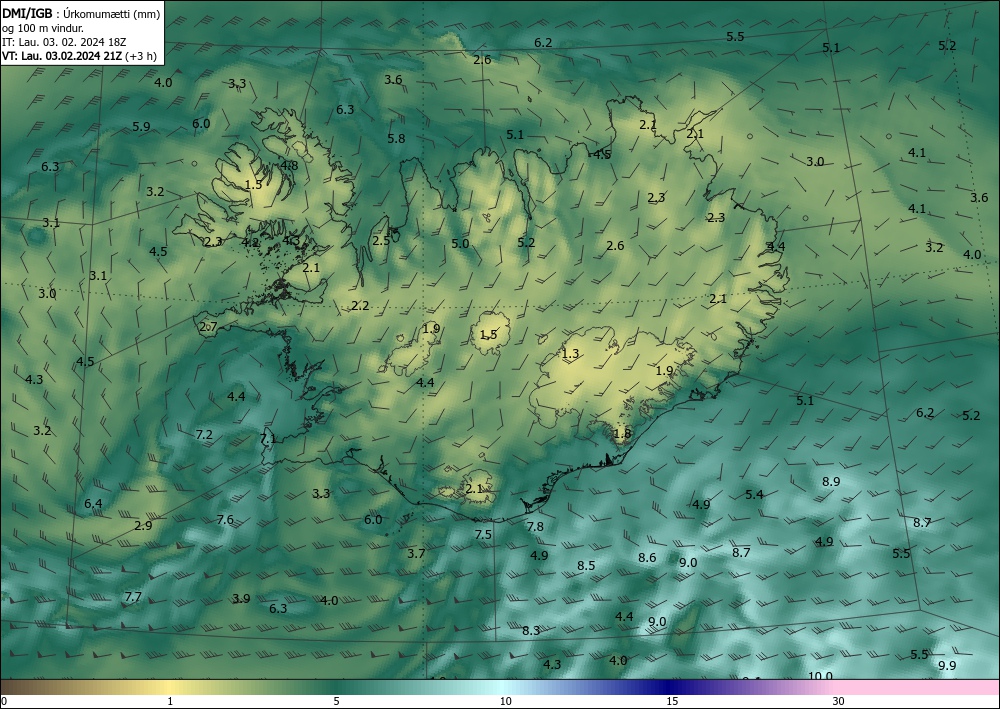Click the 7.5 value off the south coast
Screen dimensions: 1000x709
(x=483, y=534)
